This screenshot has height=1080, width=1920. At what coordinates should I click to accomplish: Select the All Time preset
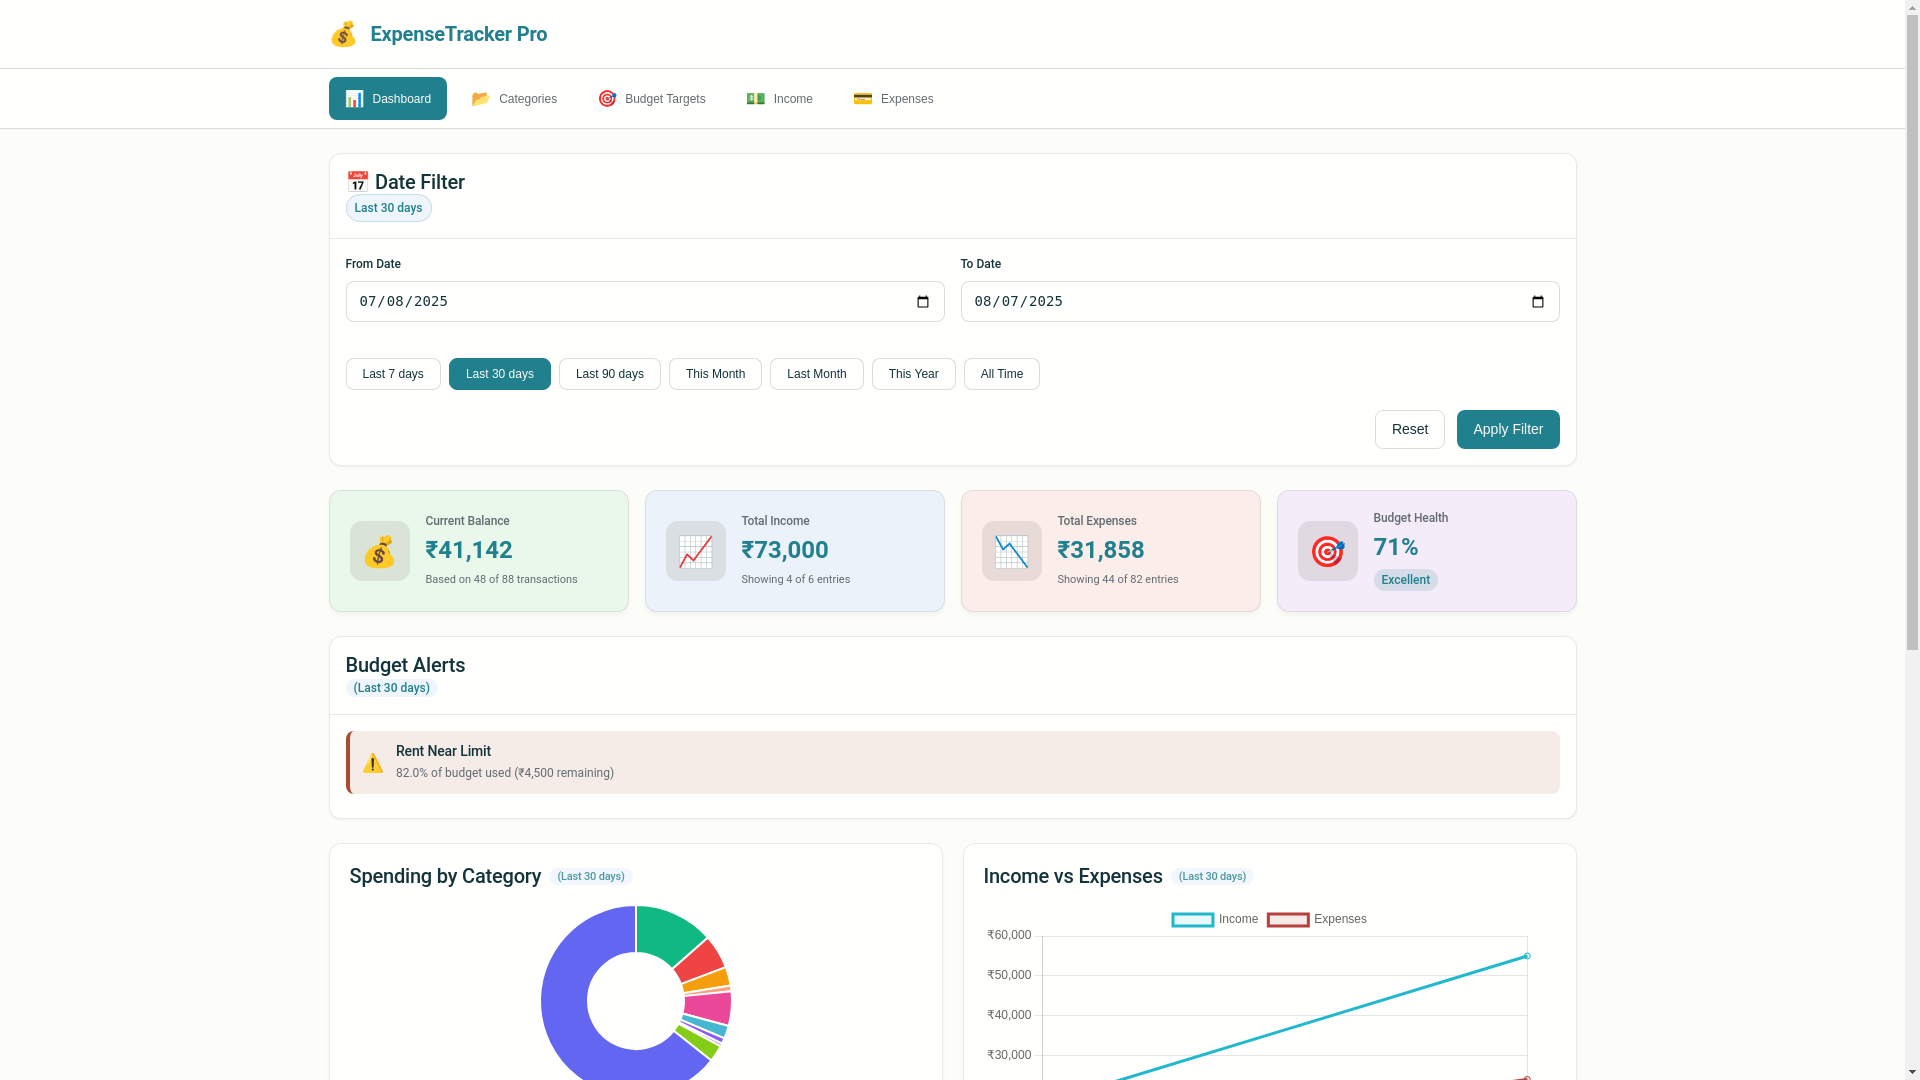pos(1002,374)
